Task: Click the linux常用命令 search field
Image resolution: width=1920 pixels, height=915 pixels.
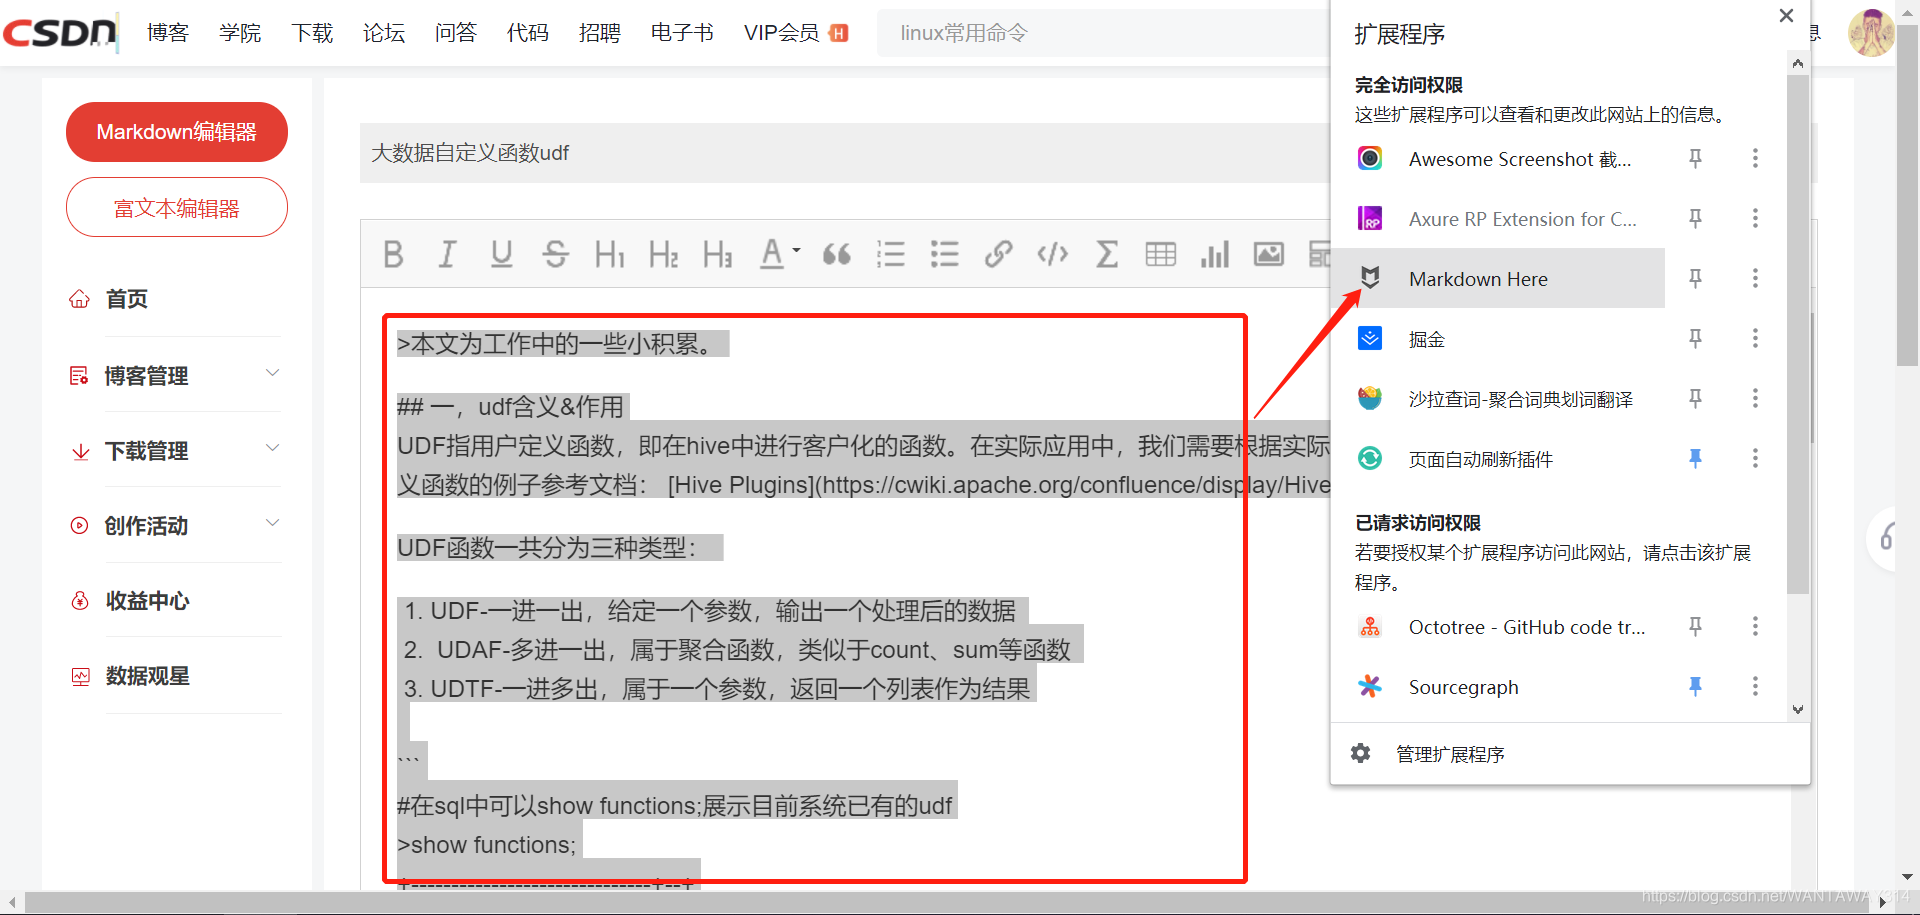Action: (x=1104, y=33)
